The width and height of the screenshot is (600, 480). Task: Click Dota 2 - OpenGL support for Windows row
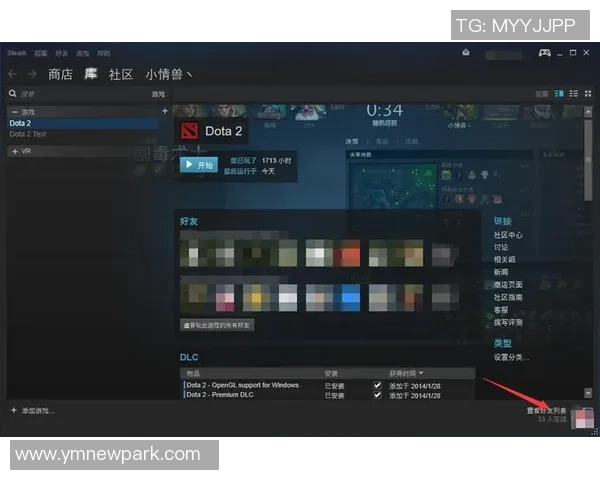[329, 385]
